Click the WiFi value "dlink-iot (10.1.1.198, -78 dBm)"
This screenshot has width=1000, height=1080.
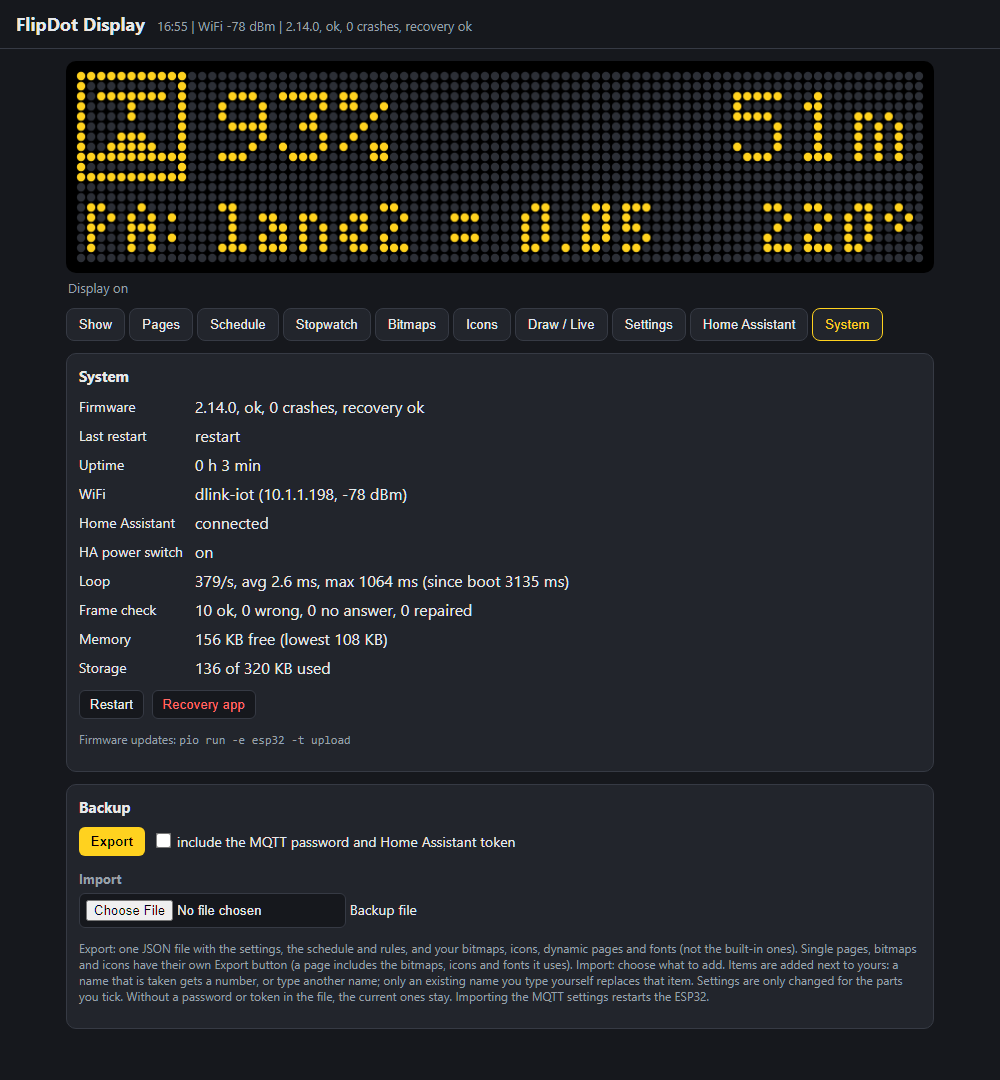point(301,495)
